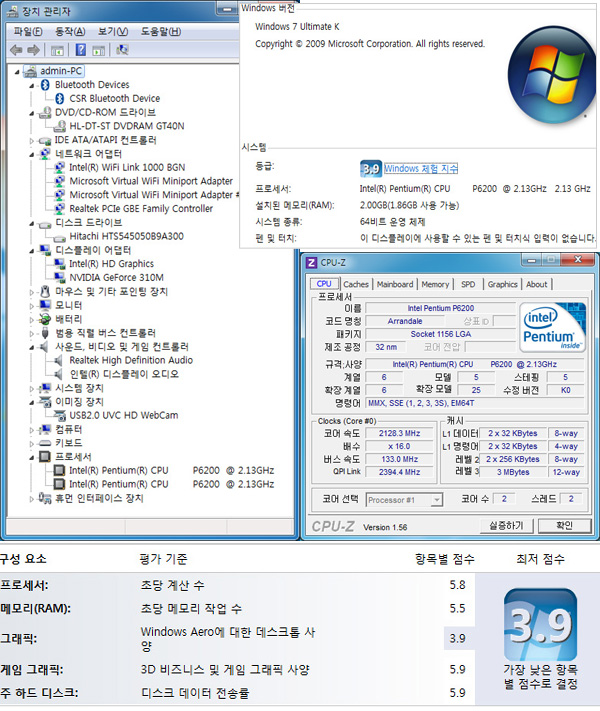
Task: Select the Hitachi HTS545050B9A300 disk drive
Action: pos(126,236)
